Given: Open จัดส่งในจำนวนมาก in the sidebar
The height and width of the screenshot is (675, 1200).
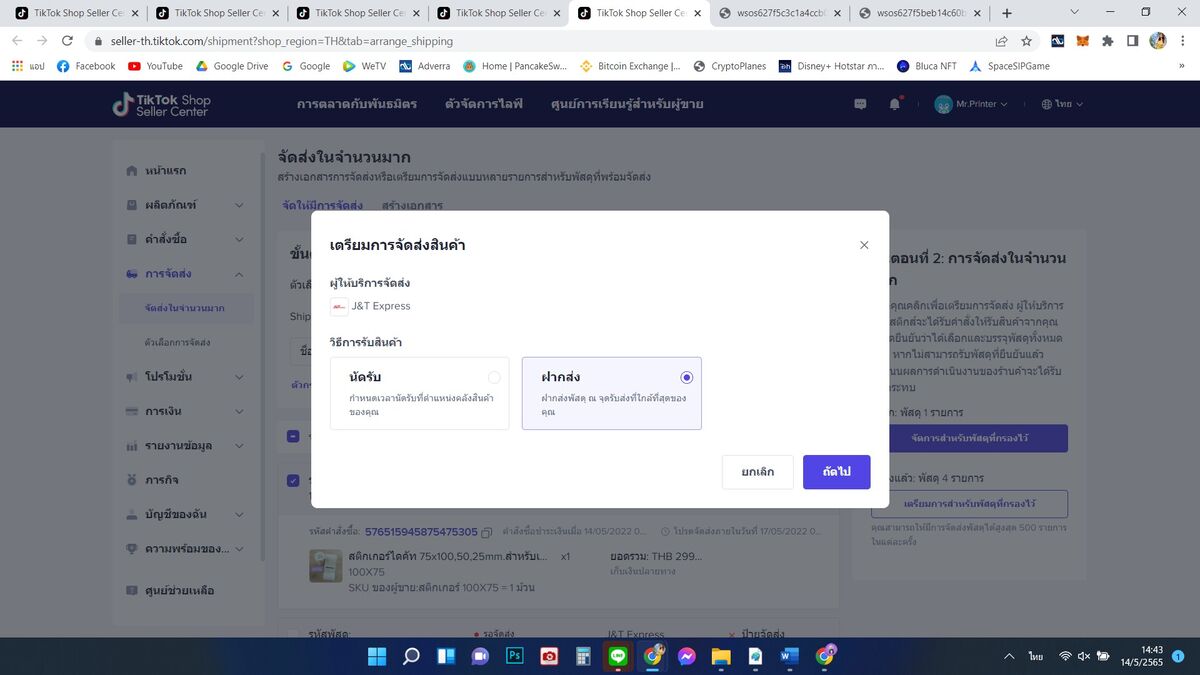Looking at the screenshot, I should 185,308.
